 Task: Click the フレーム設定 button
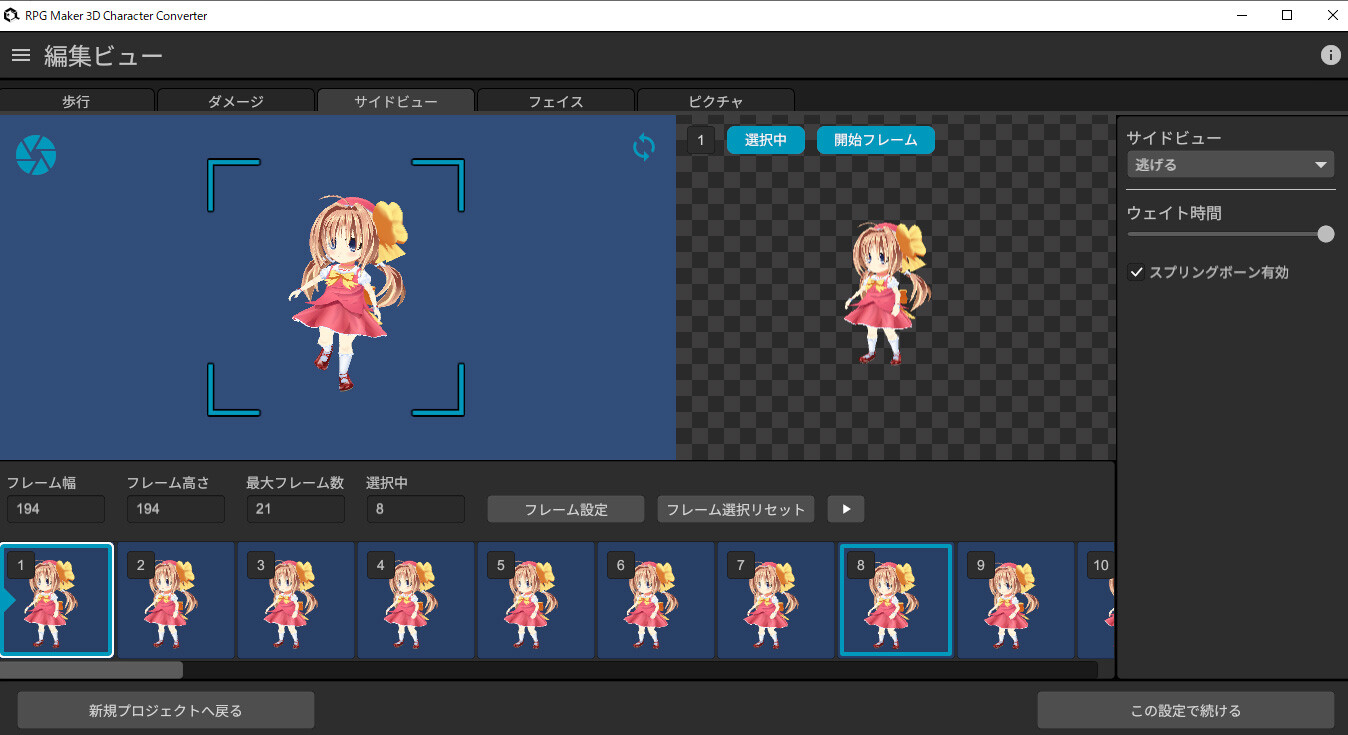(565, 508)
